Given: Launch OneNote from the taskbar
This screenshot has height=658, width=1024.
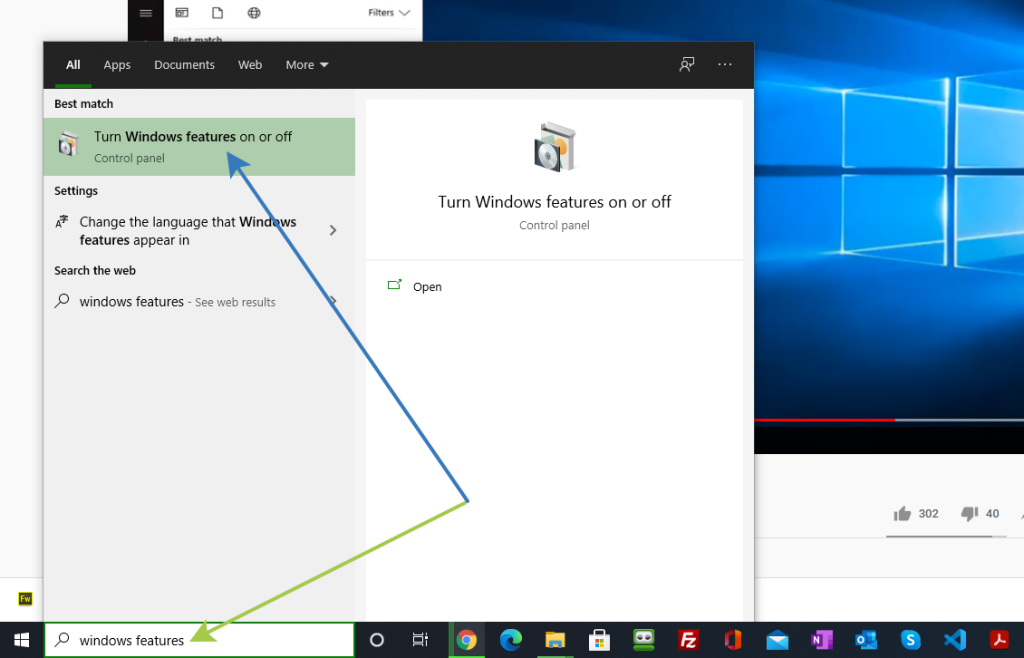Looking at the screenshot, I should tap(822, 640).
